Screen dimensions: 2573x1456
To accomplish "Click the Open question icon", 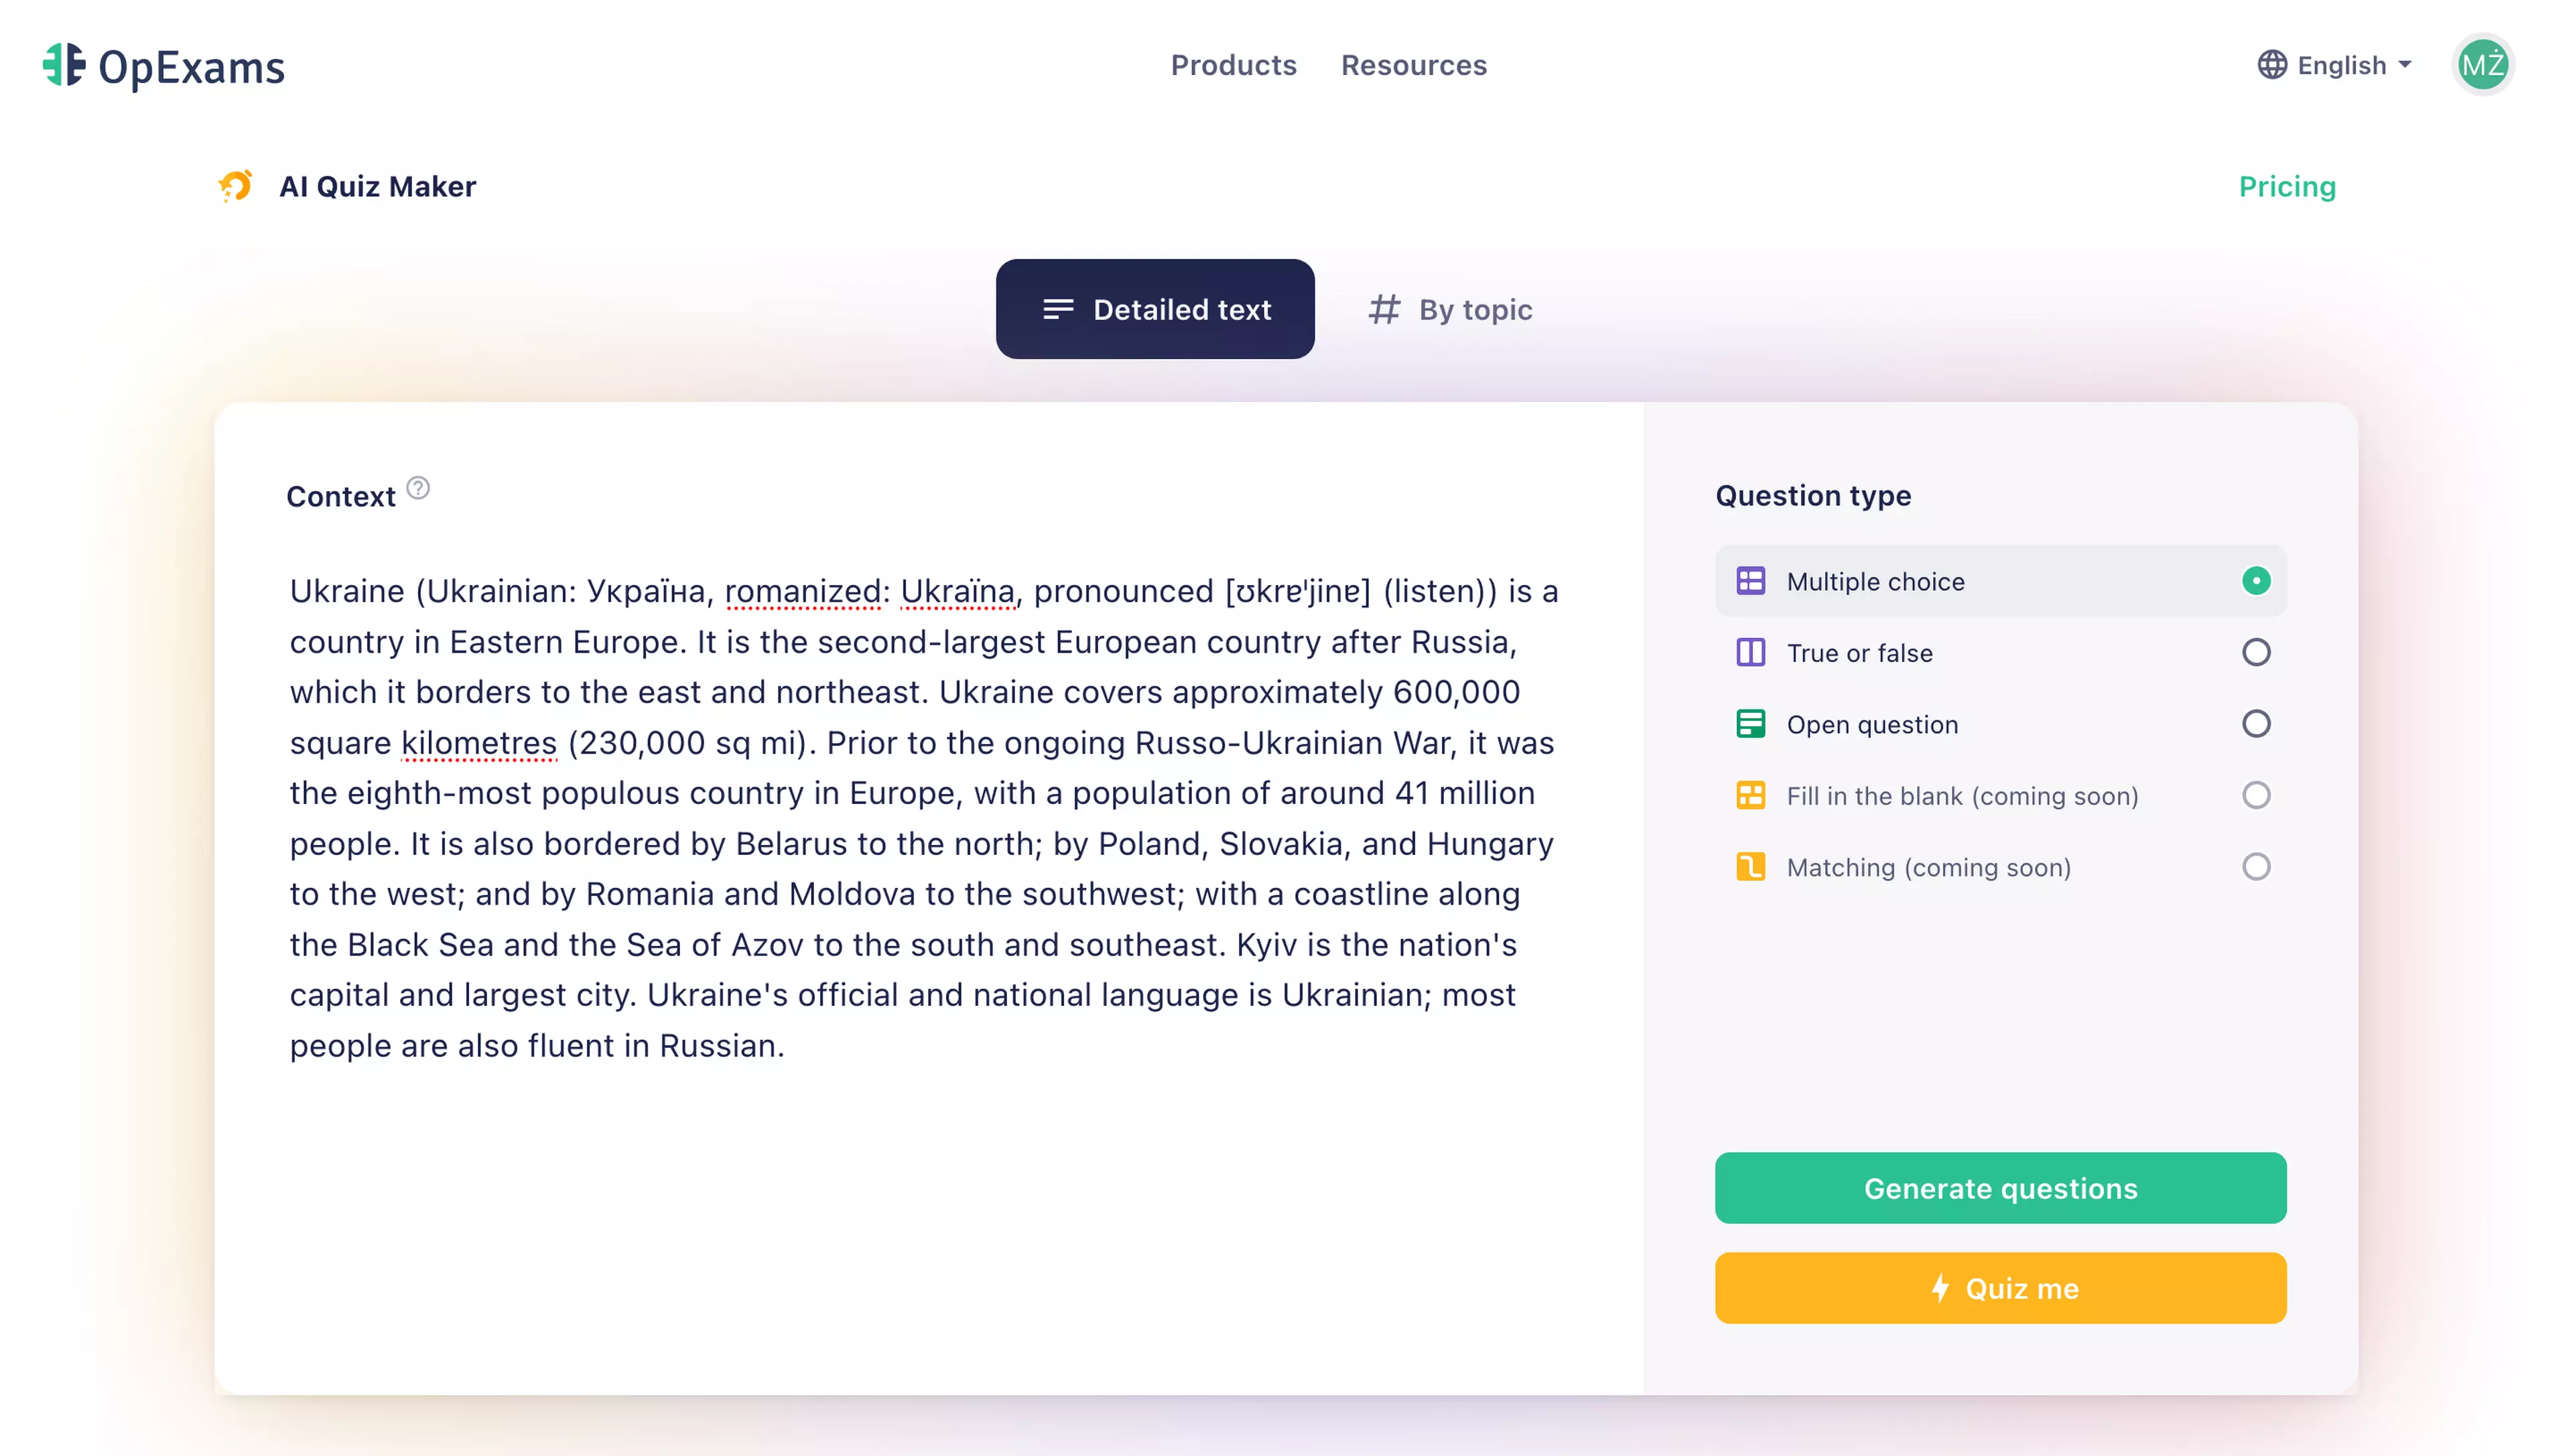I will tap(1751, 723).
